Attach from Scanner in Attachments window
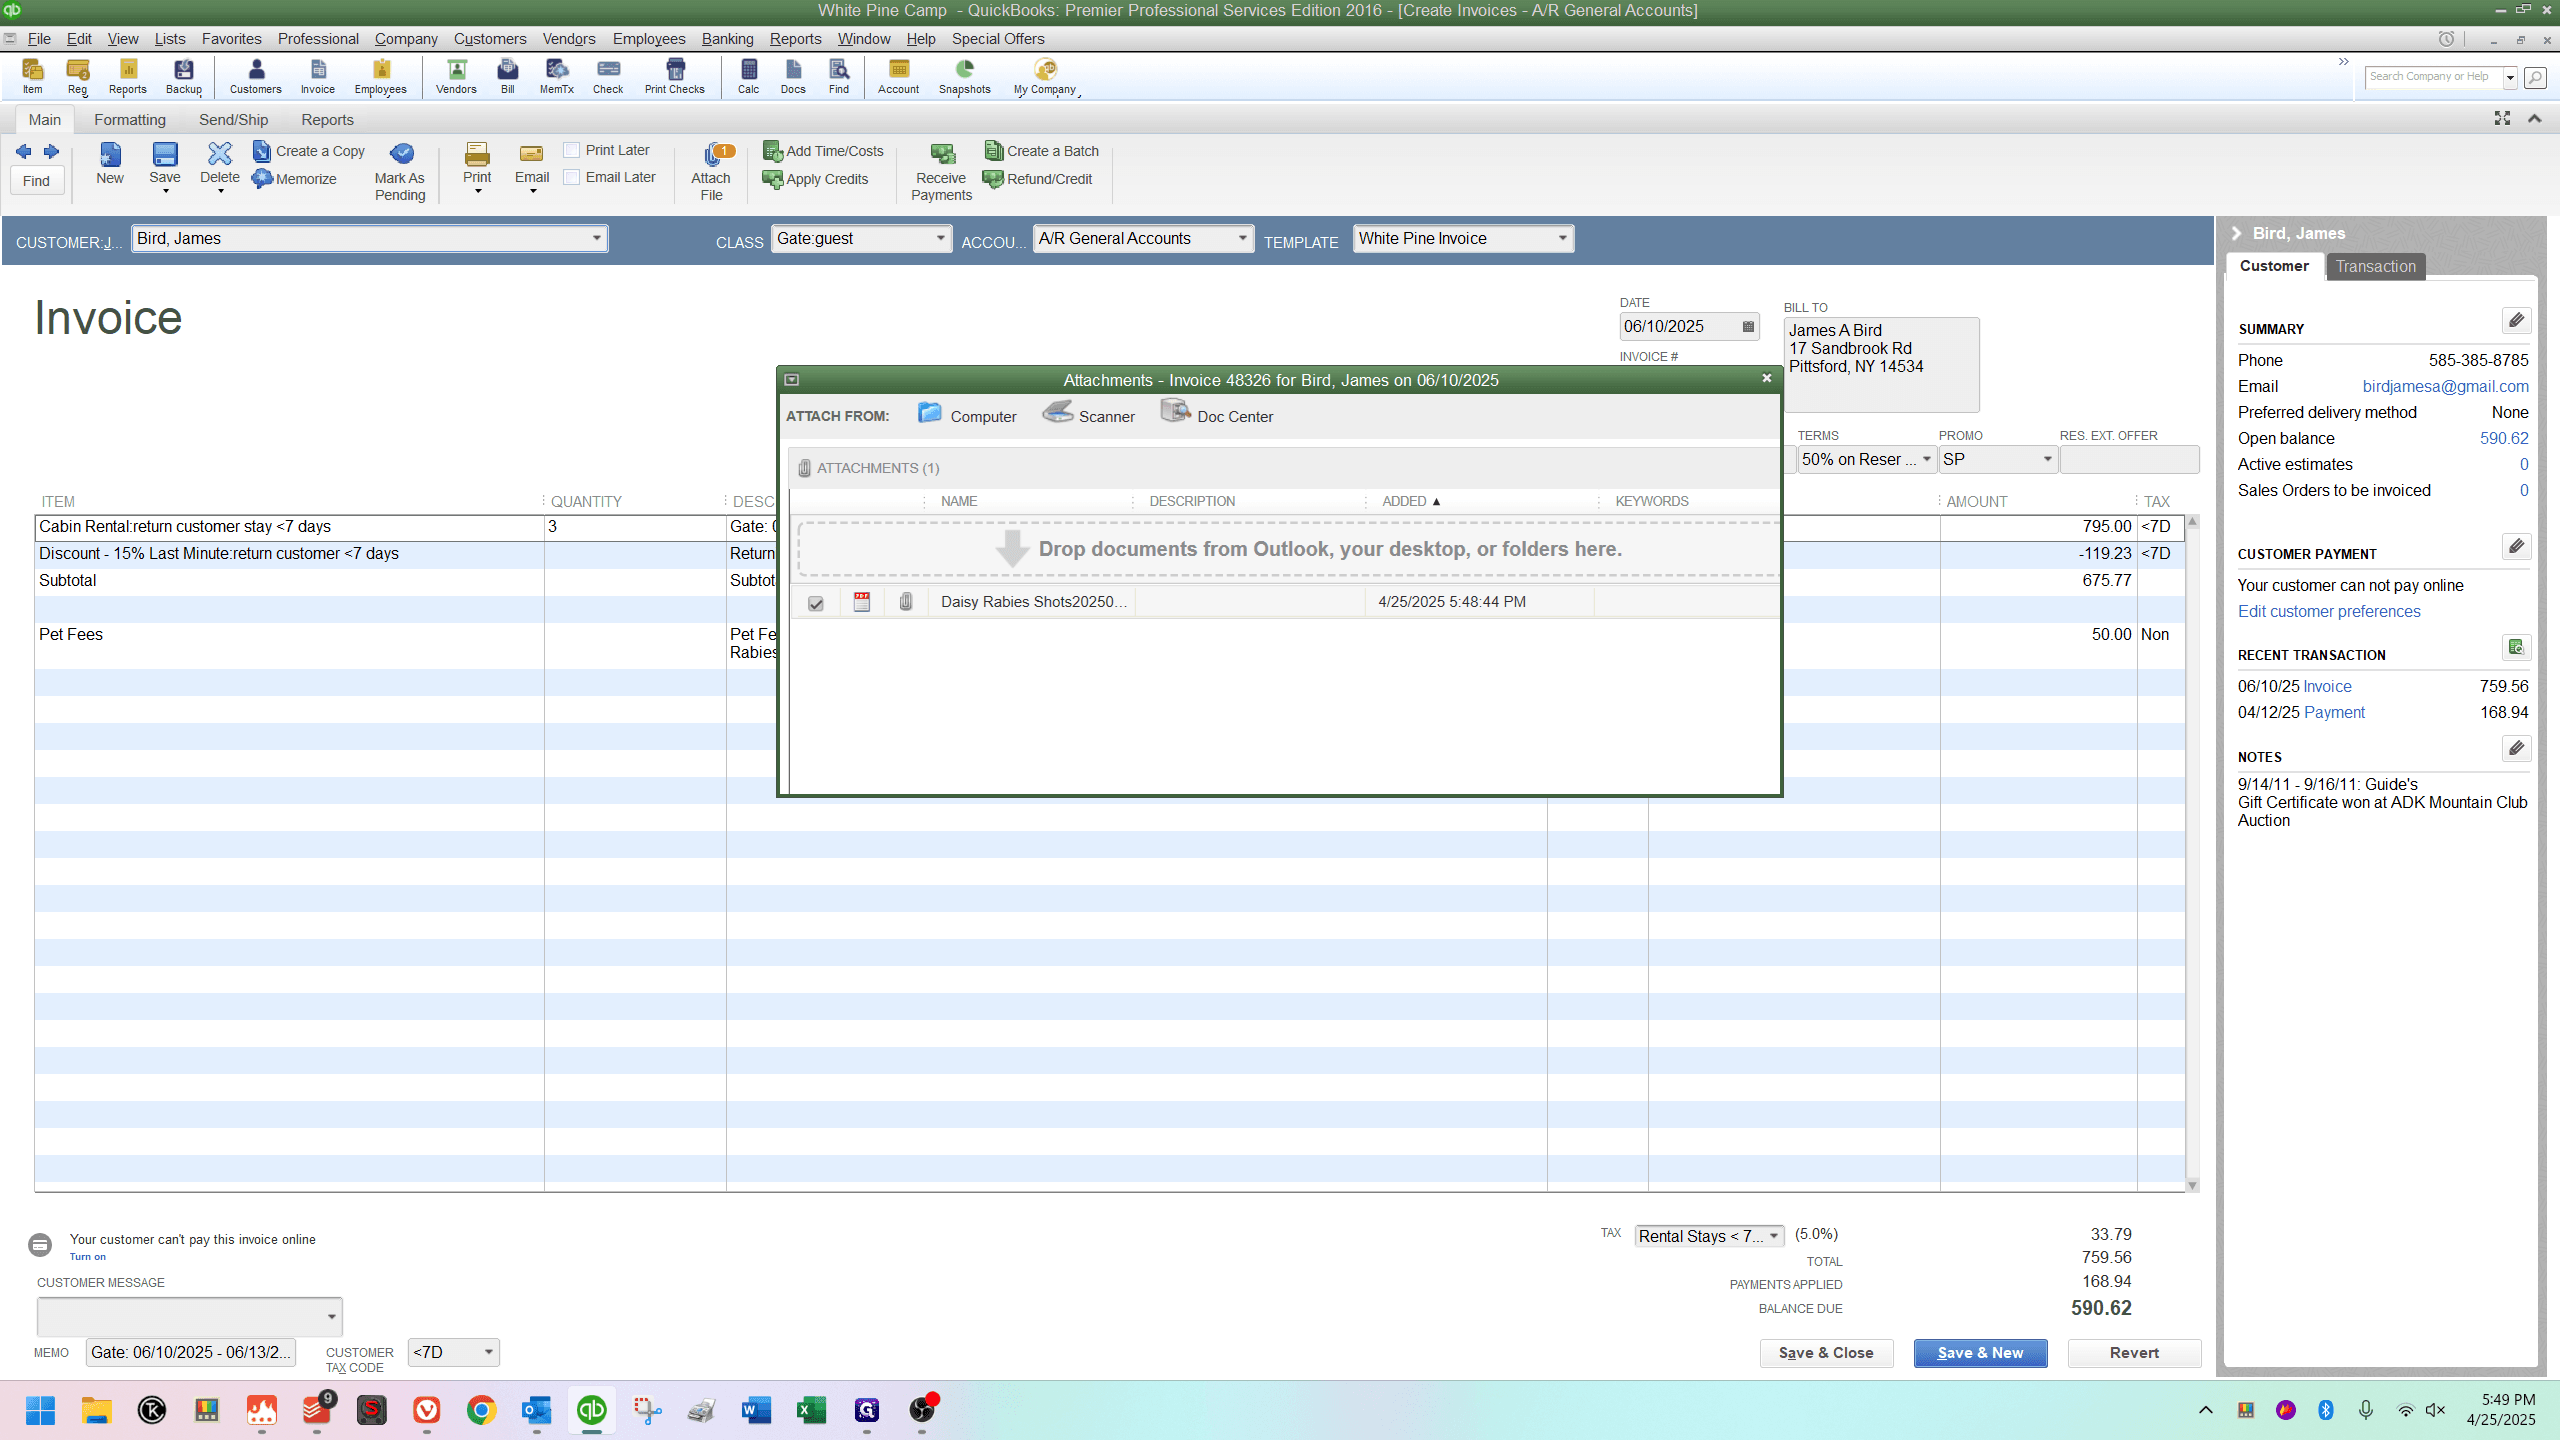Screen dimensions: 2560x1440 (1089, 415)
